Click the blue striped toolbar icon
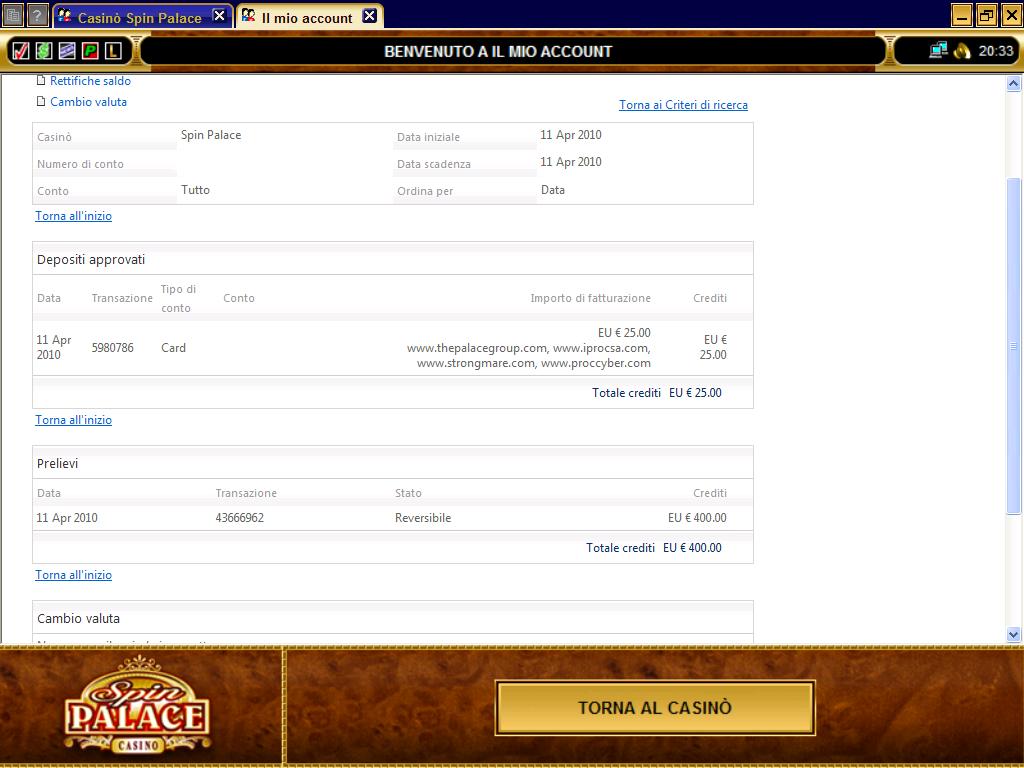This screenshot has width=1024, height=768. pos(67,50)
